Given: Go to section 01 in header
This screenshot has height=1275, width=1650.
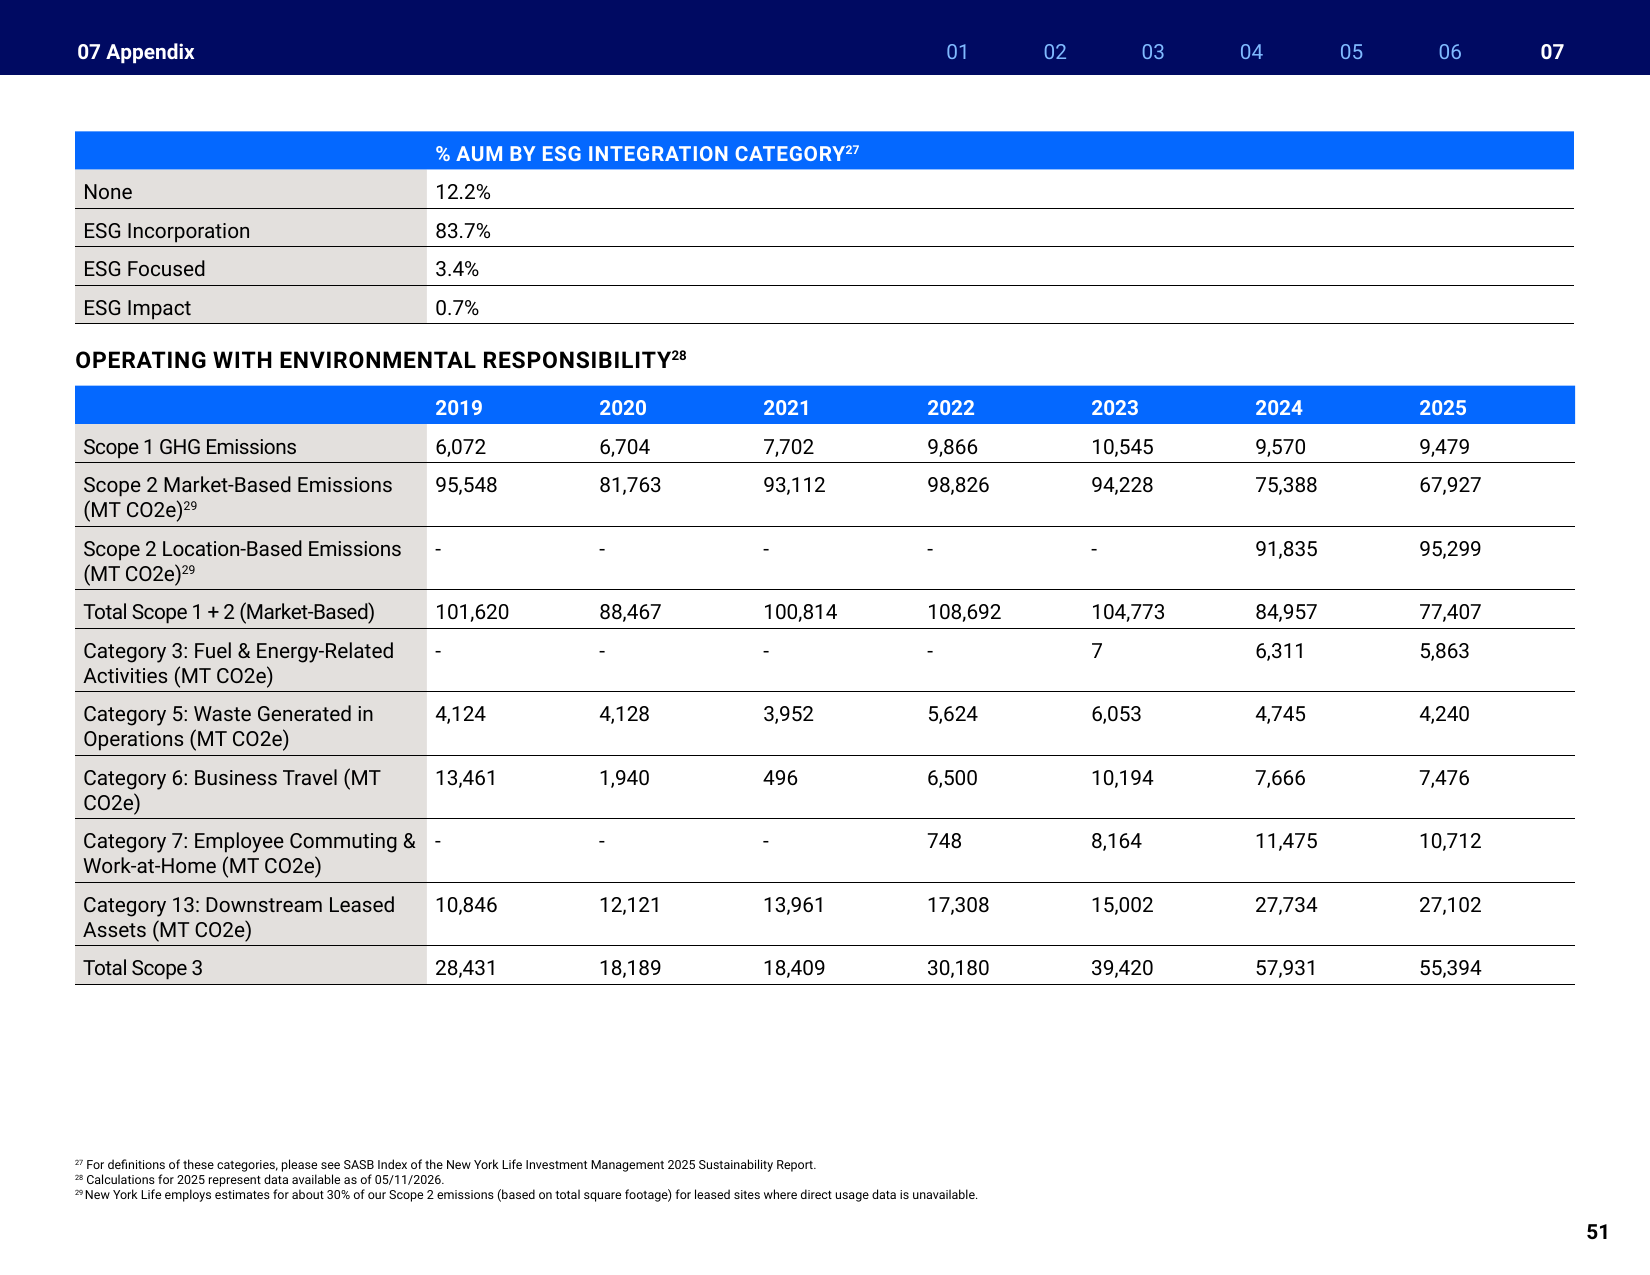Looking at the screenshot, I should (957, 52).
